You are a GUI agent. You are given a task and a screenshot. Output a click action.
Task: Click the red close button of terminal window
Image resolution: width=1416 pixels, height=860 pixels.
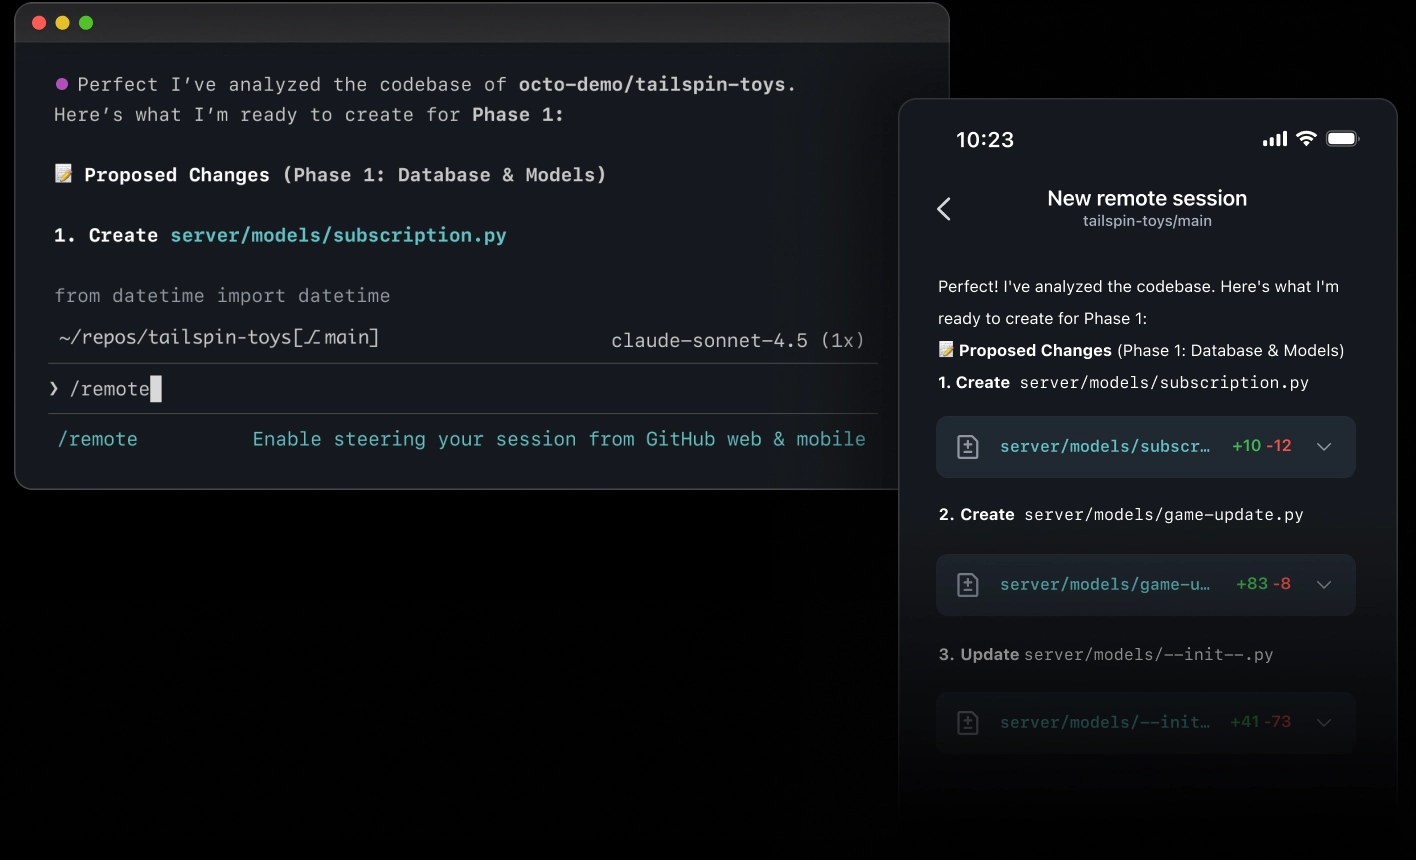click(39, 23)
